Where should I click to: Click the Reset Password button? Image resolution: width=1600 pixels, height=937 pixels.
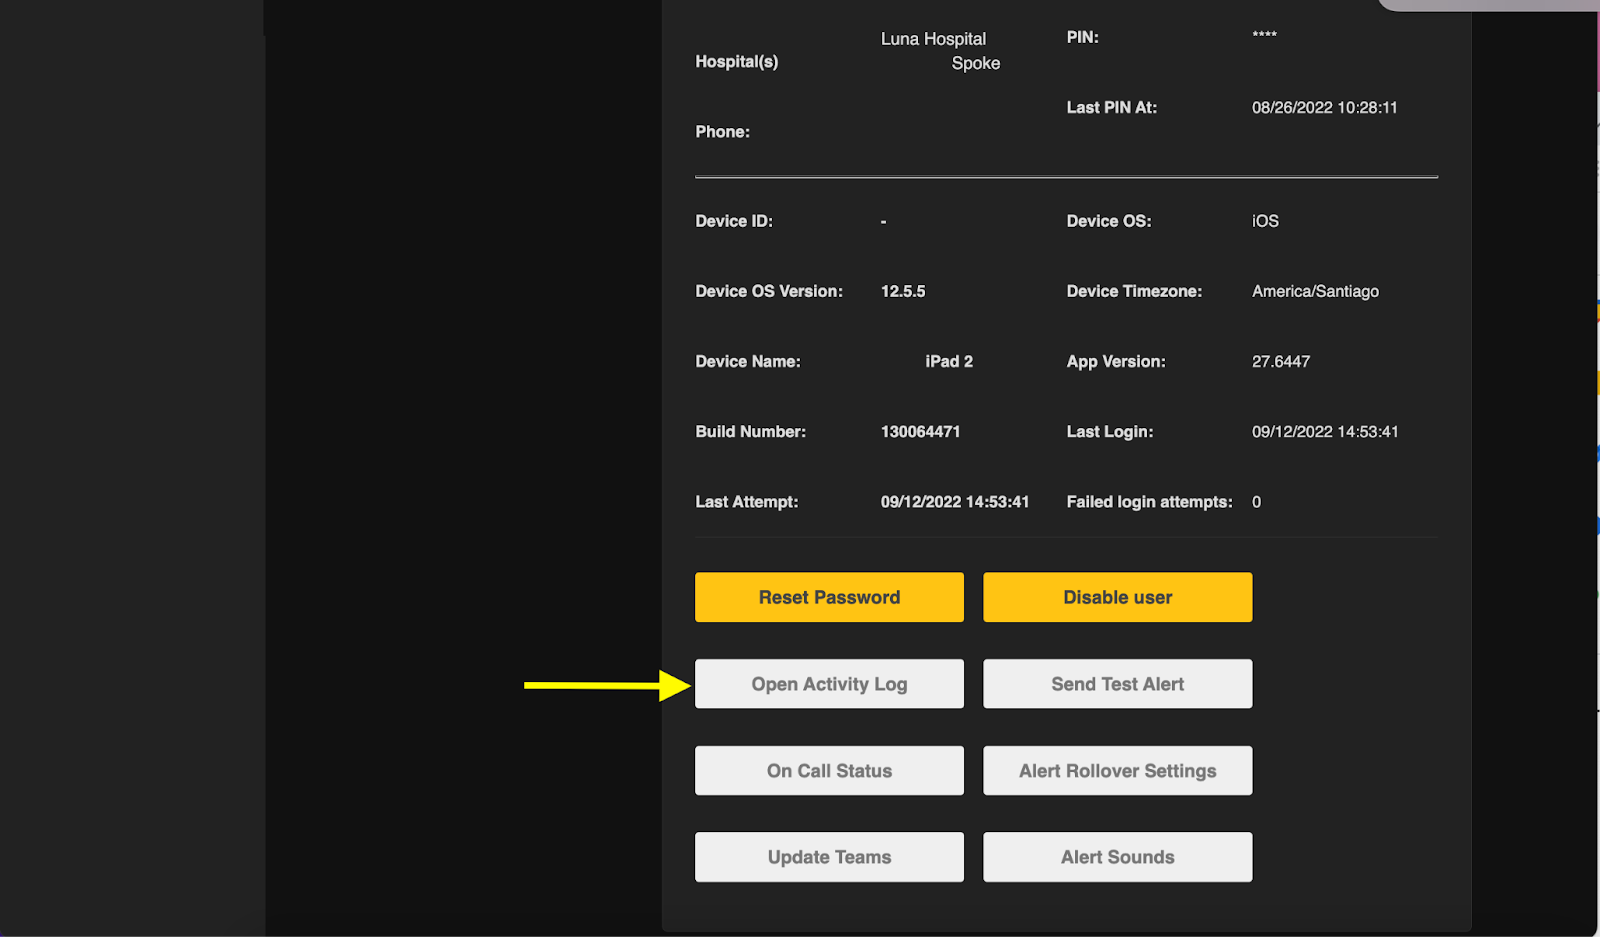(x=829, y=597)
